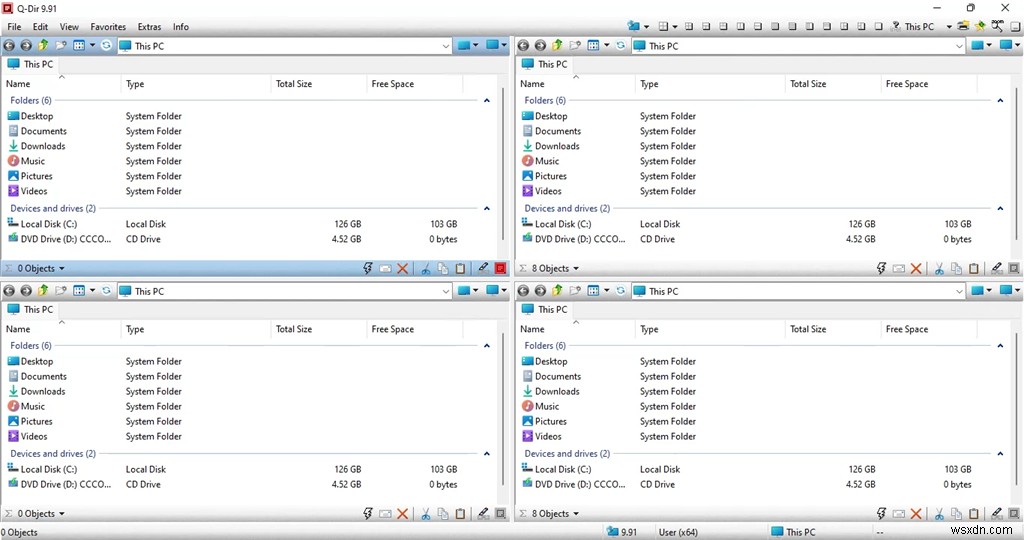Select Music folder in bottom-right pane

(540, 406)
